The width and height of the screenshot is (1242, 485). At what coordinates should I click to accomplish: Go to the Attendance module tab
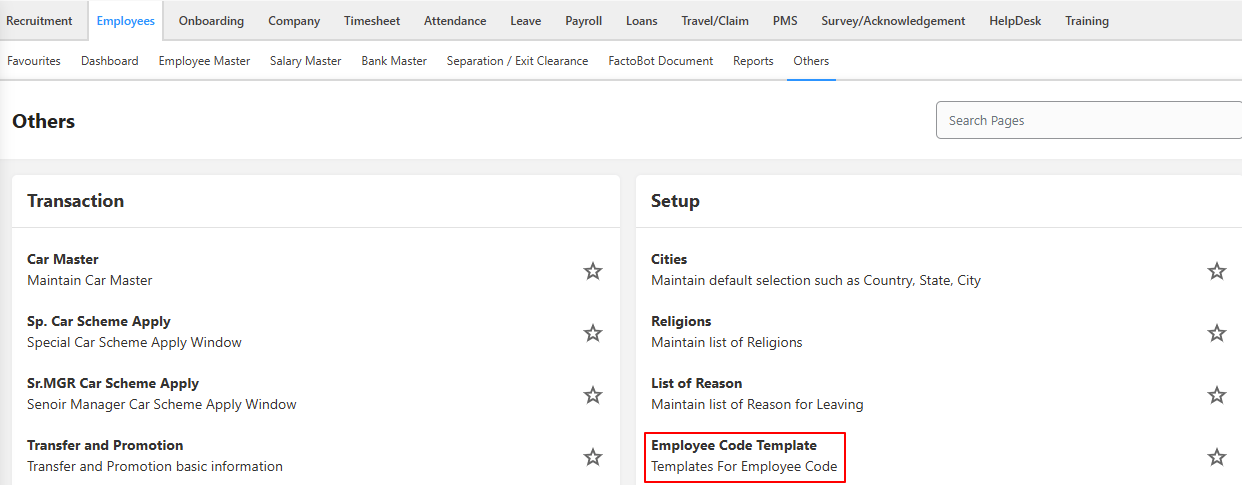[x=455, y=21]
